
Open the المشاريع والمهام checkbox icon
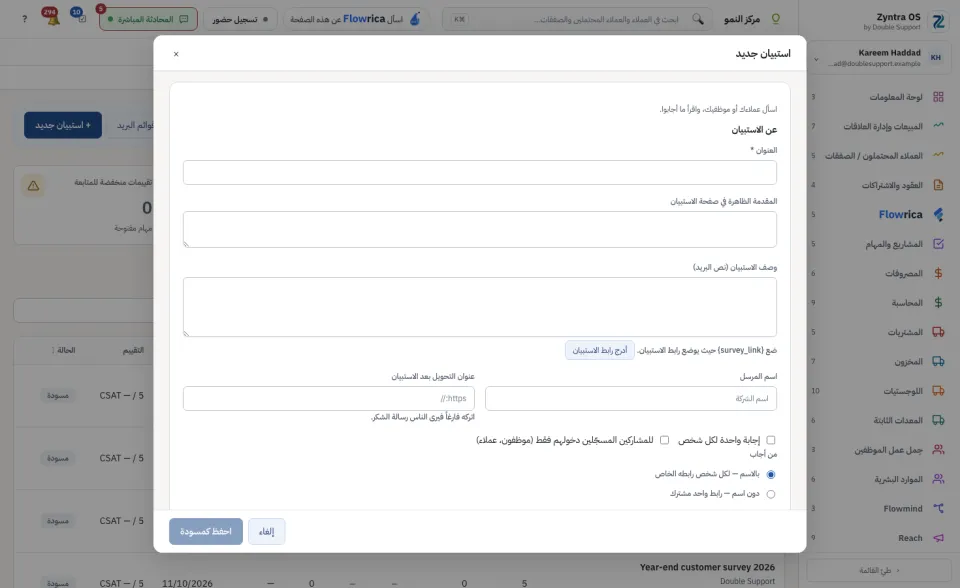pyautogui.click(x=938, y=244)
